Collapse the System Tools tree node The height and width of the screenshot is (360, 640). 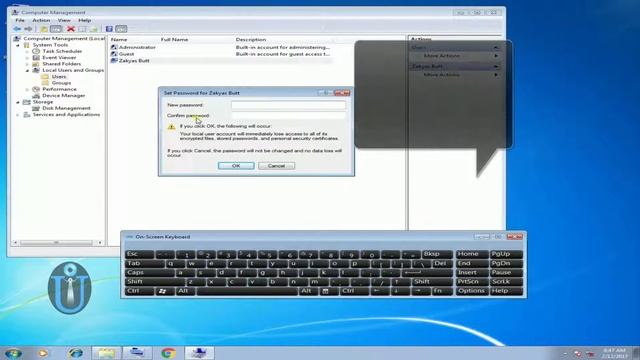pos(18,45)
